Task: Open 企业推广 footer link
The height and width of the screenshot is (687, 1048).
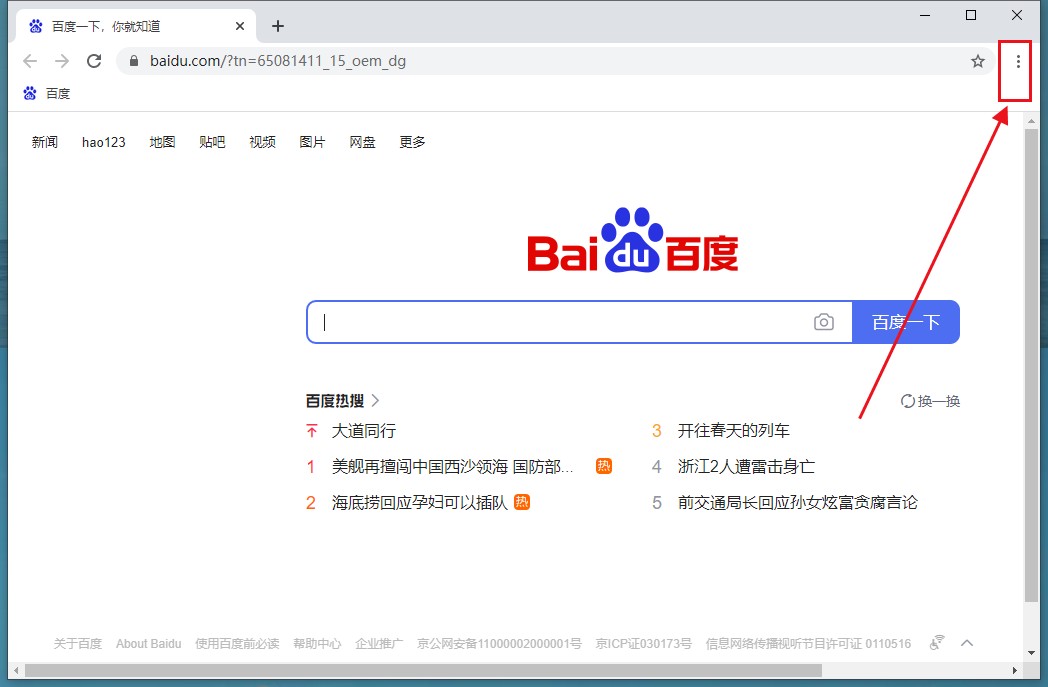Action: pos(379,644)
